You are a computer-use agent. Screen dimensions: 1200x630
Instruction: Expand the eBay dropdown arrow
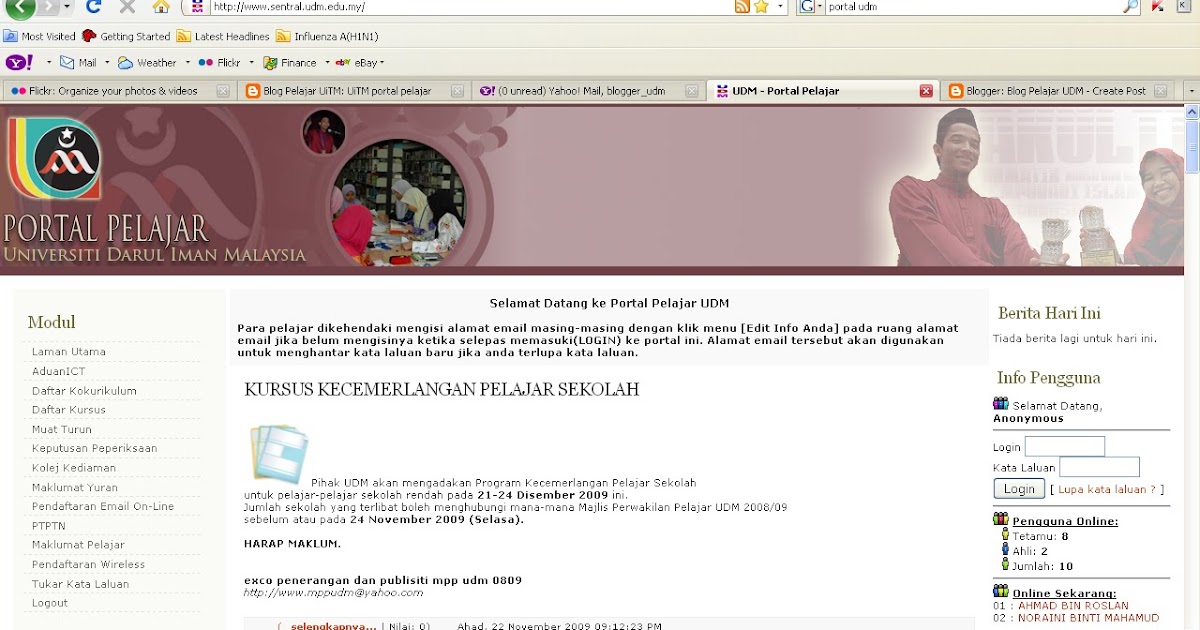pyautogui.click(x=382, y=62)
